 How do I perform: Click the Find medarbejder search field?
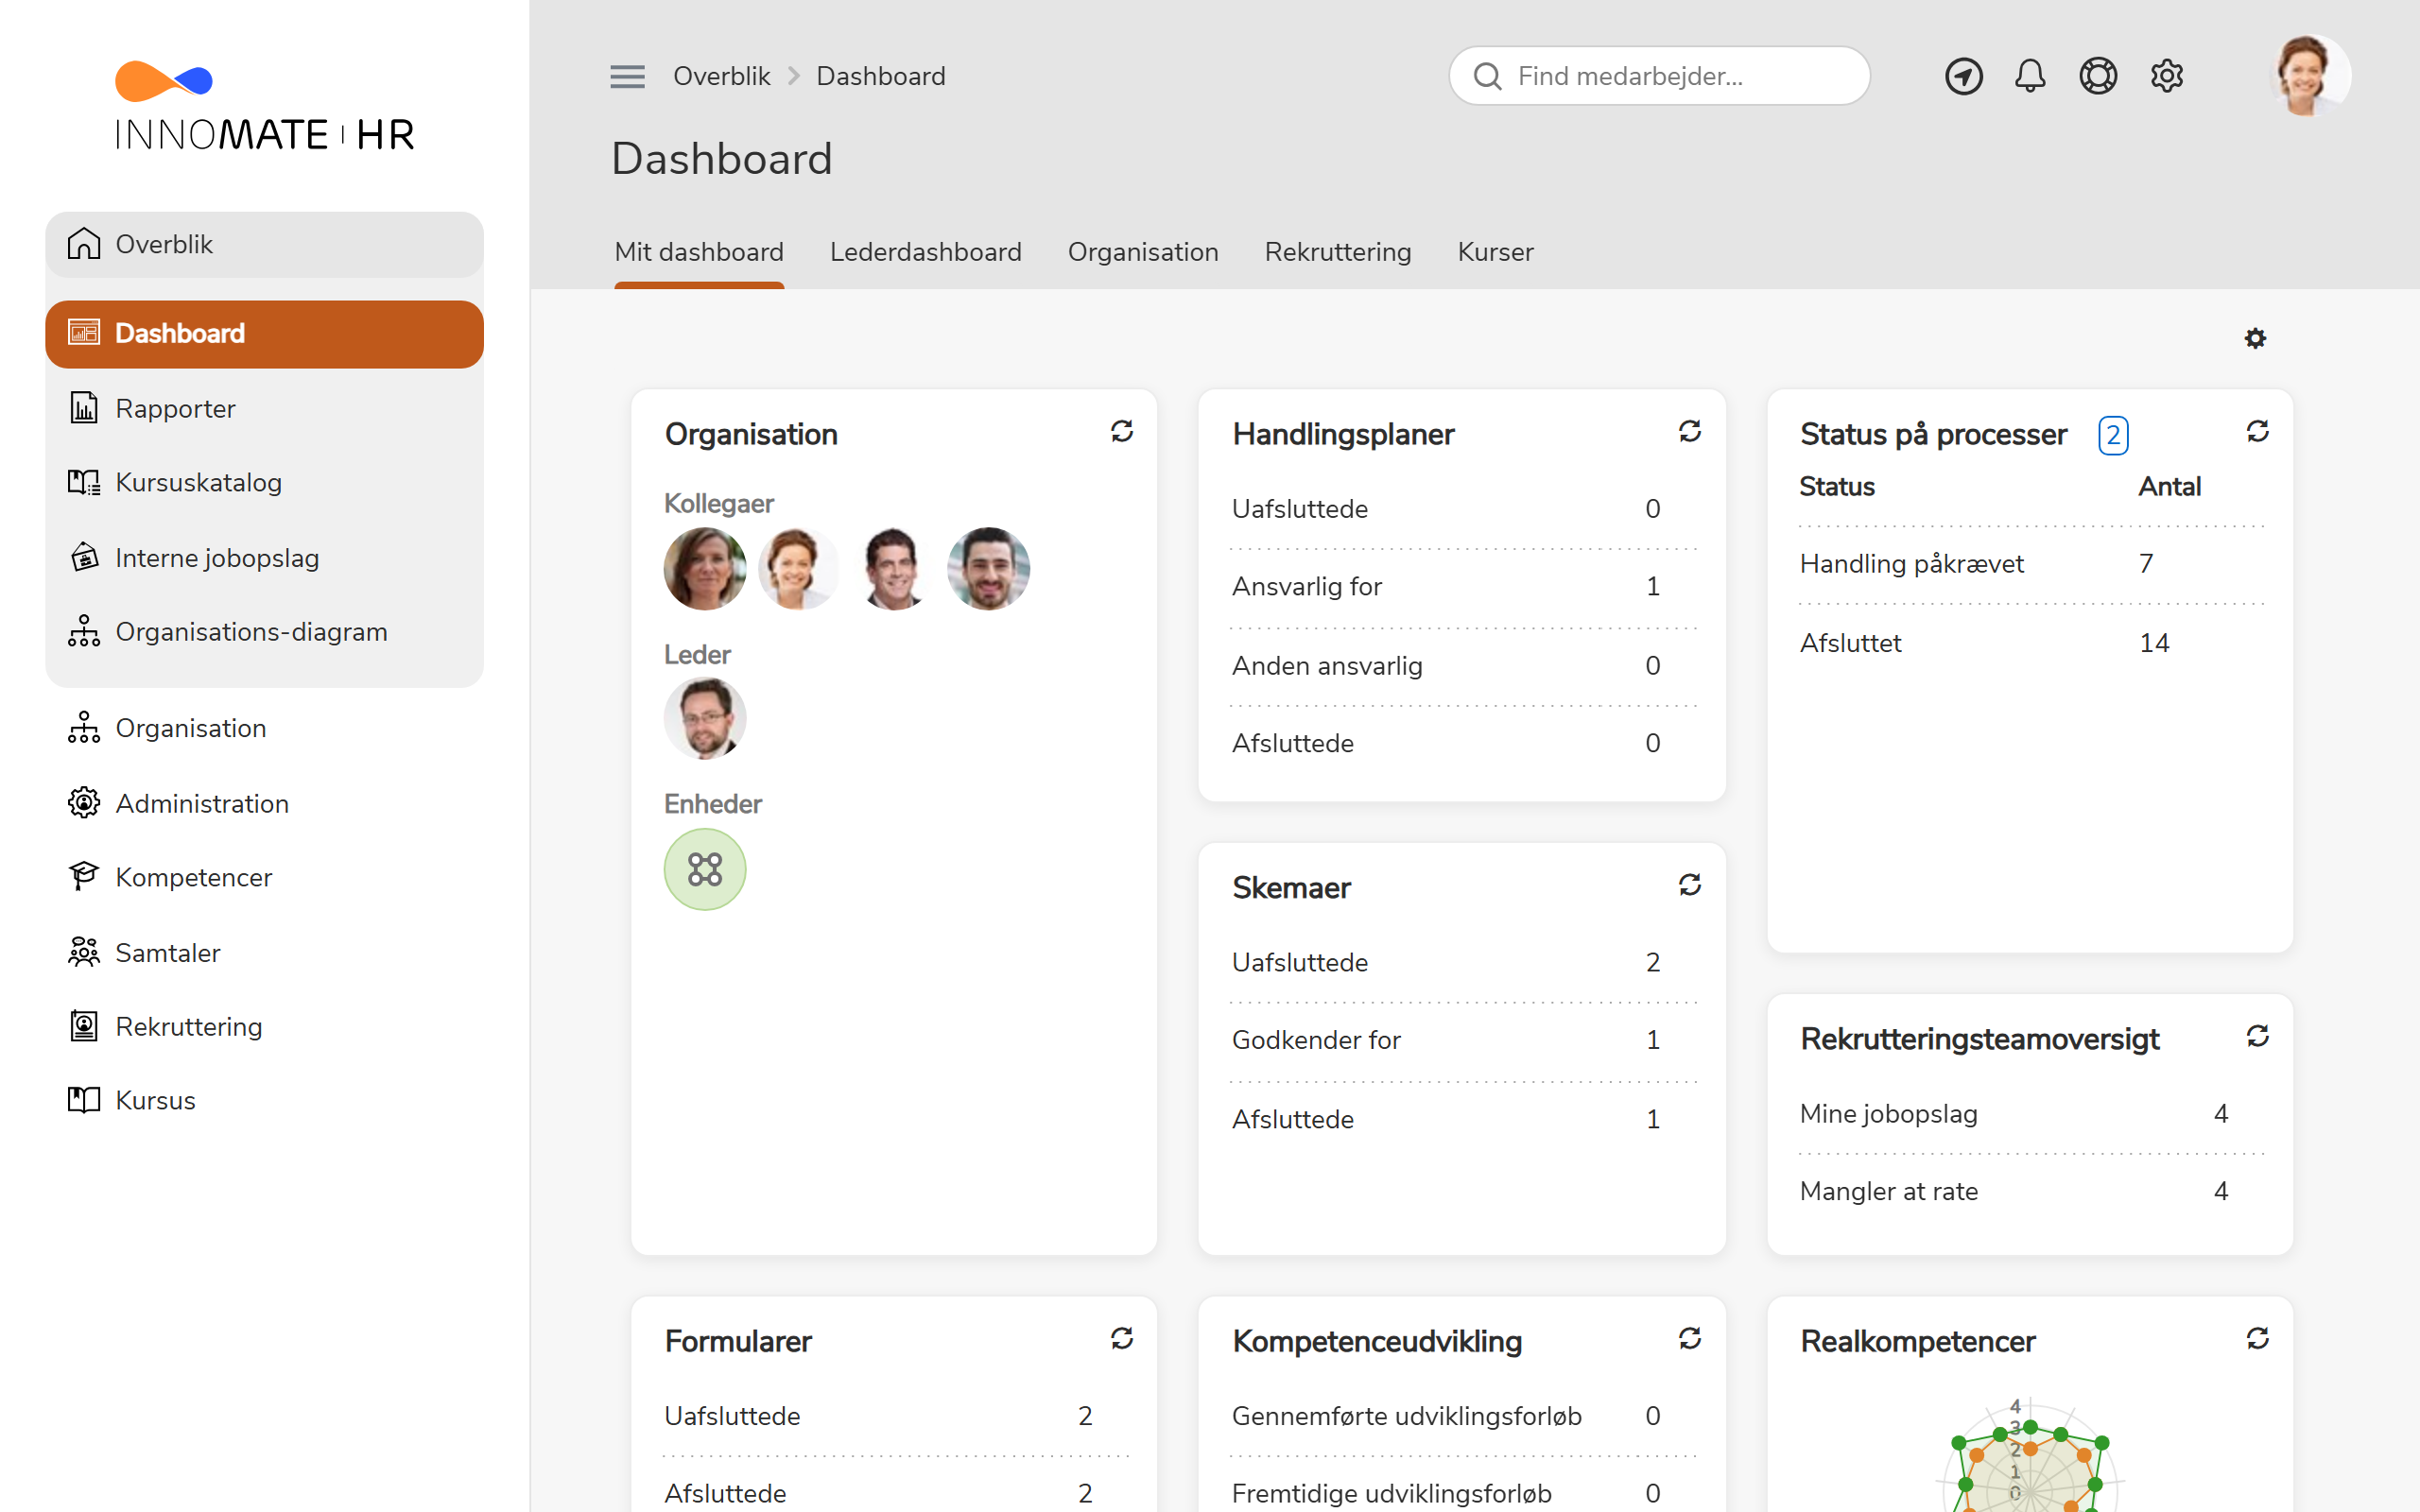(x=1658, y=75)
